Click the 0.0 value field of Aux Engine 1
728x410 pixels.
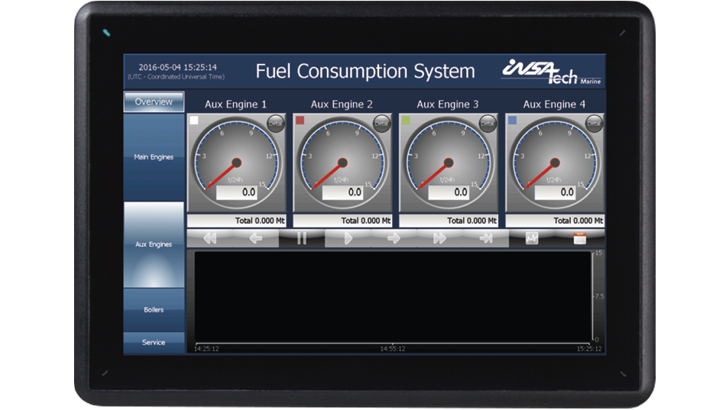(237, 192)
